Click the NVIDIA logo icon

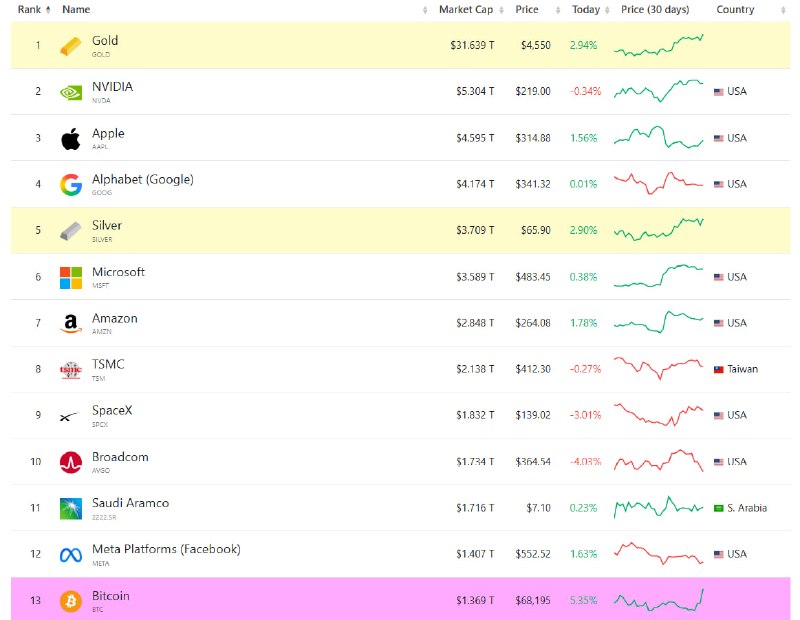70,92
